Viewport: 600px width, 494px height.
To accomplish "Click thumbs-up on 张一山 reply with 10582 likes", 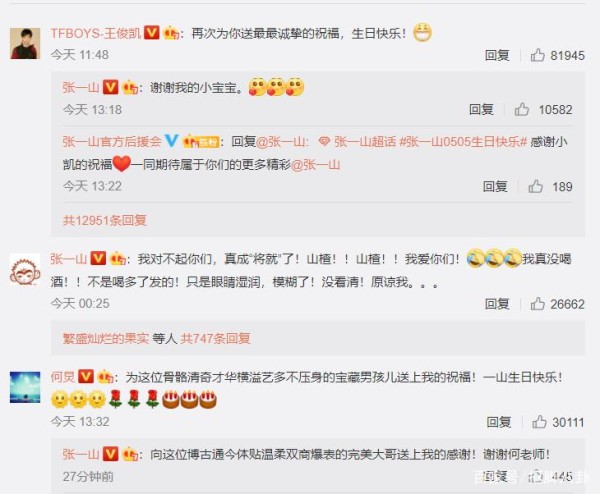I will pos(522,109).
